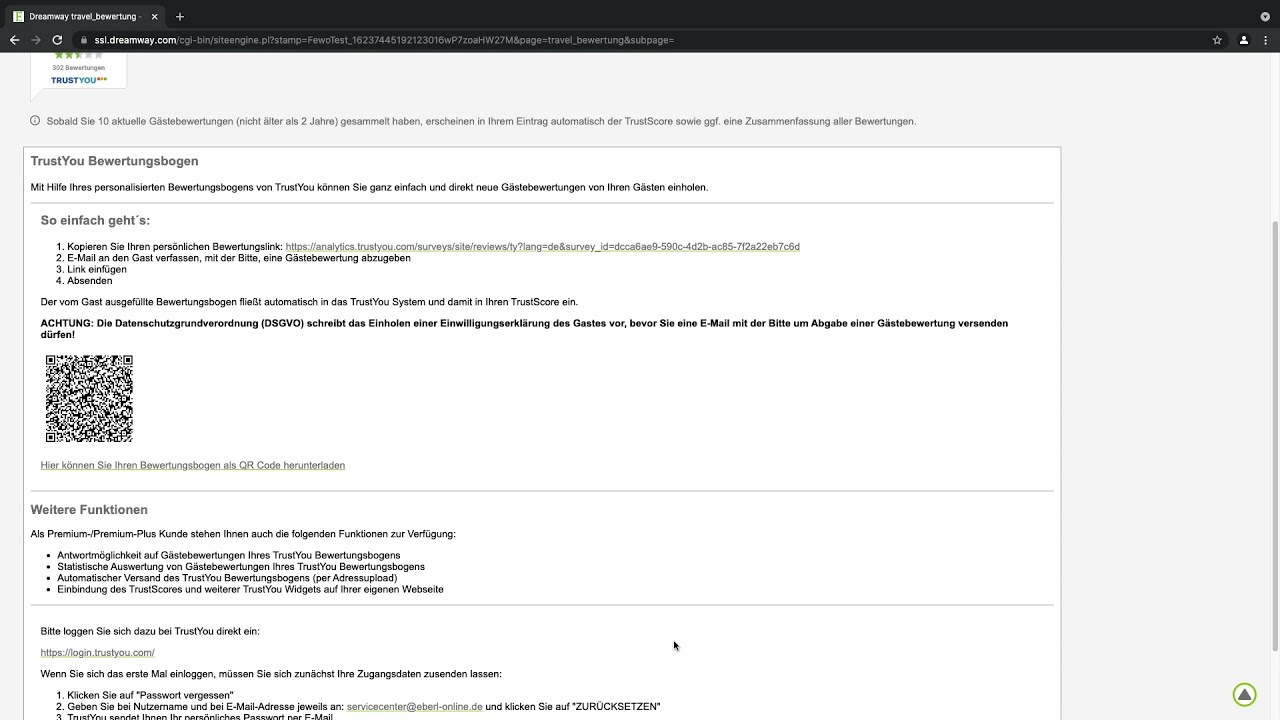The image size is (1280, 720).
Task: Click the 'Statistische Auswertung von Gästebewertungen' bullet
Action: (x=241, y=567)
